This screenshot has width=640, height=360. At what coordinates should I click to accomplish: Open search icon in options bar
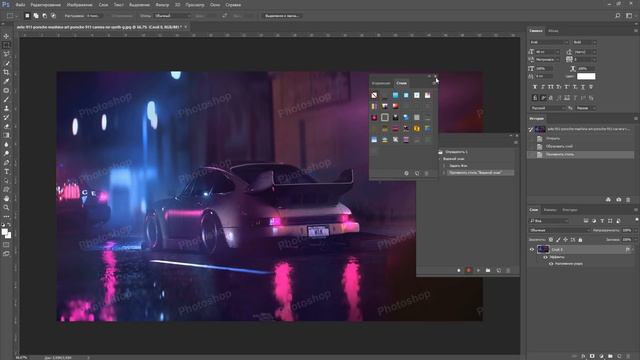pos(618,16)
